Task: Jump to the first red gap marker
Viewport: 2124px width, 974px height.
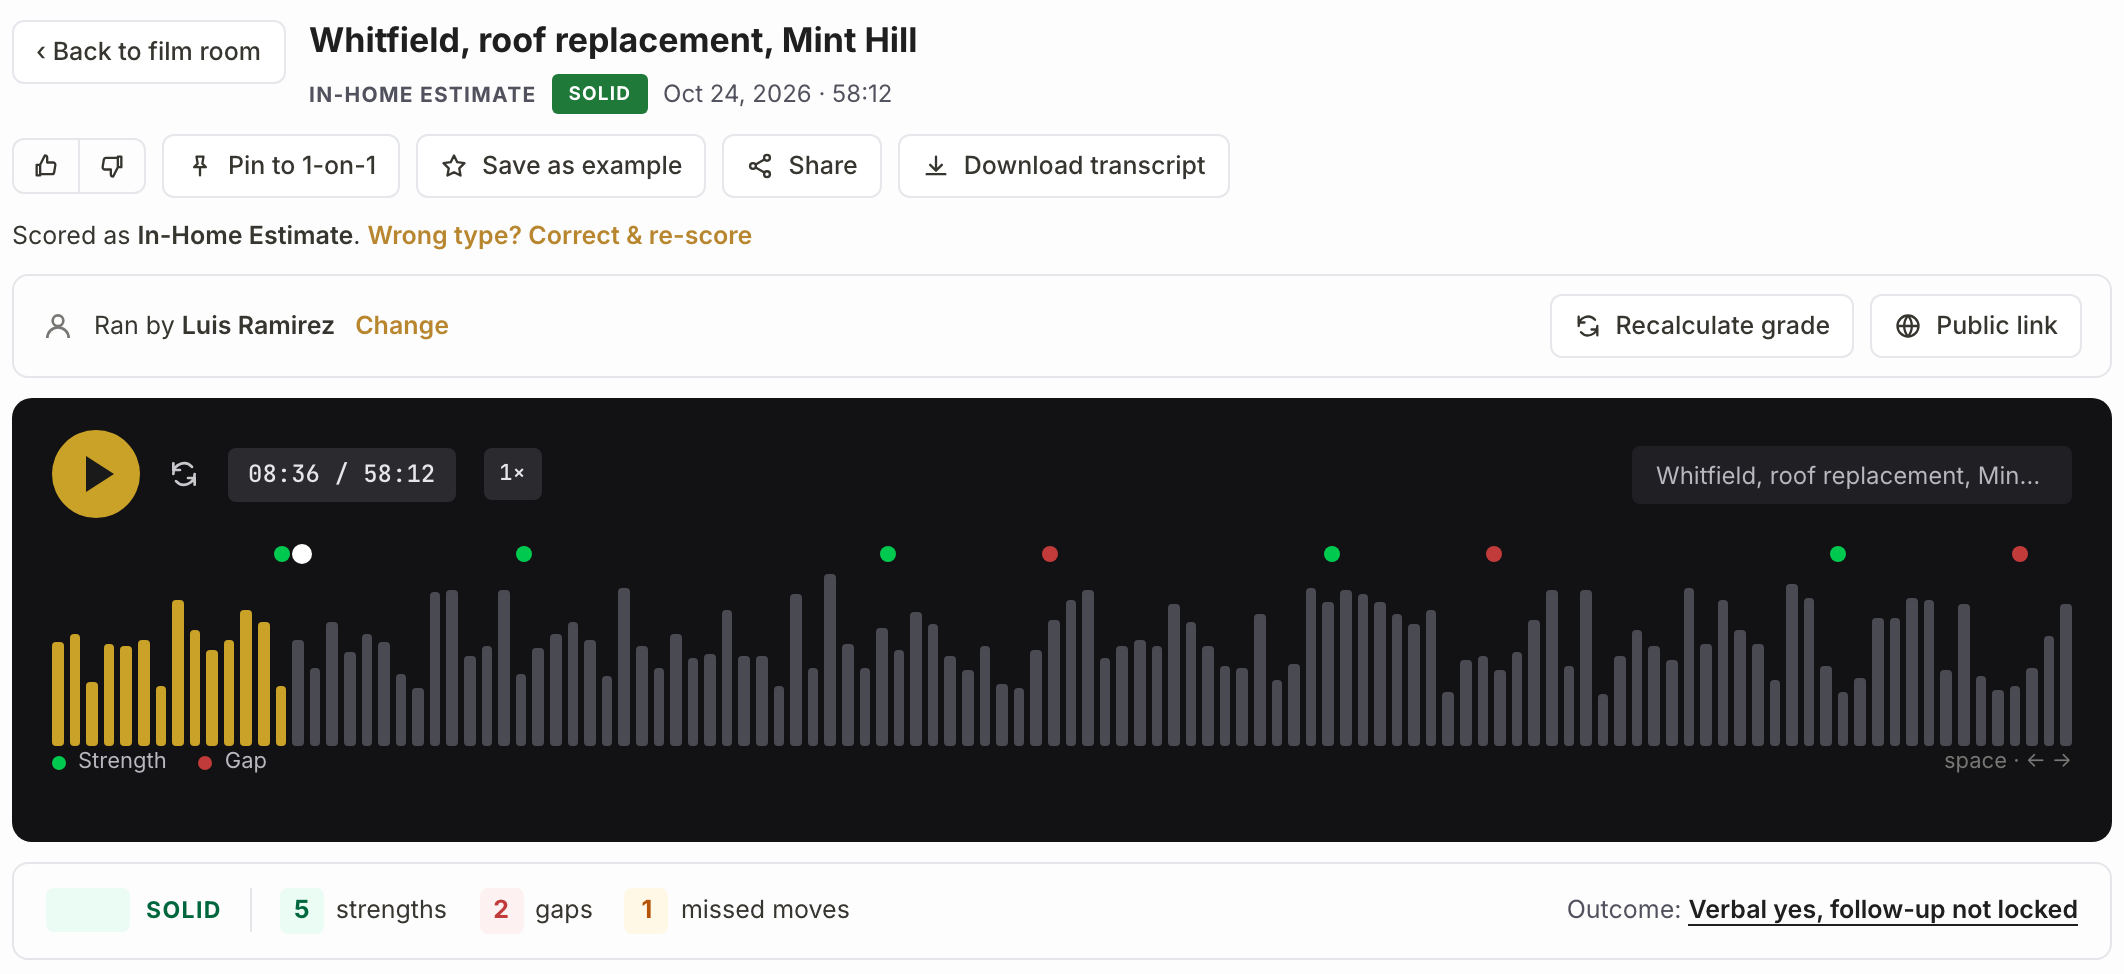Action: 1050,554
